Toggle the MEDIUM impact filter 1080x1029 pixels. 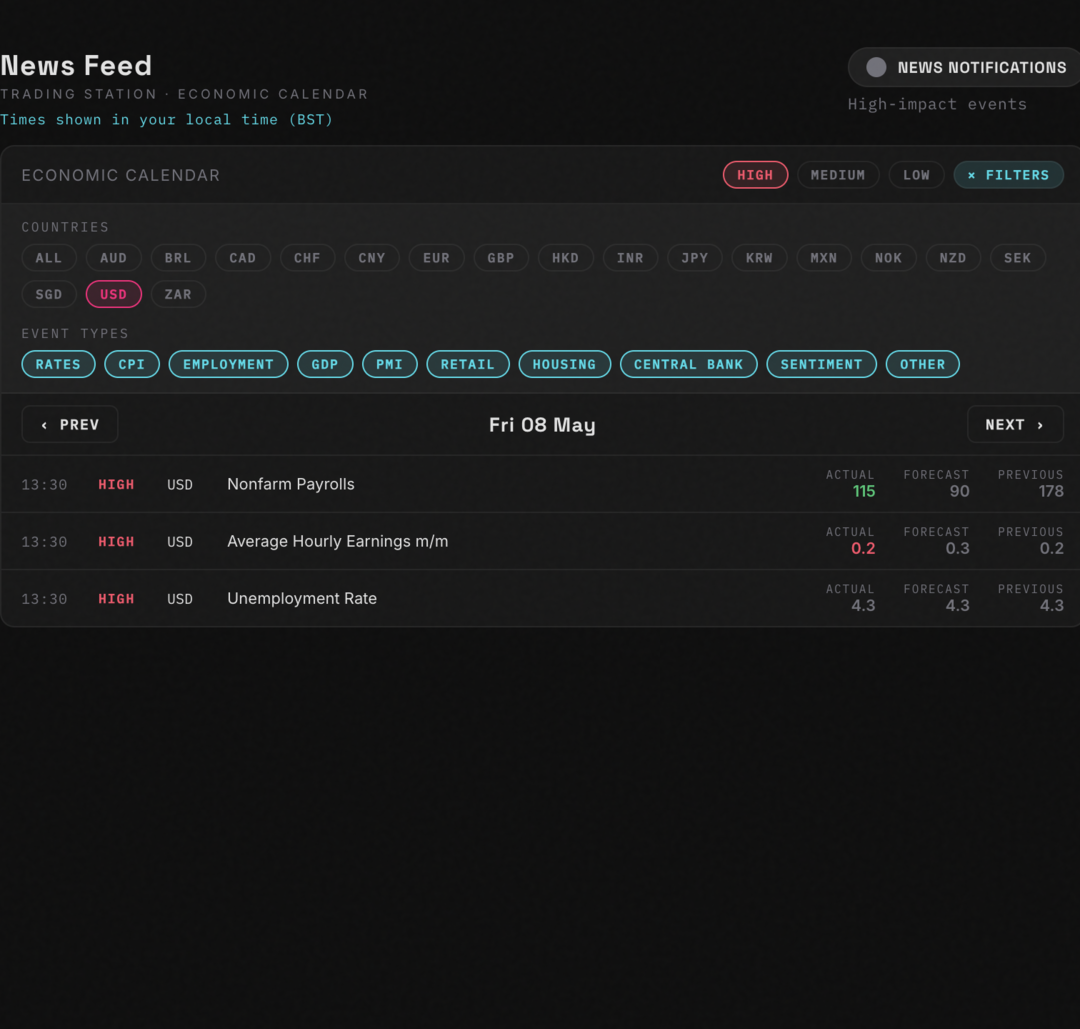838,175
